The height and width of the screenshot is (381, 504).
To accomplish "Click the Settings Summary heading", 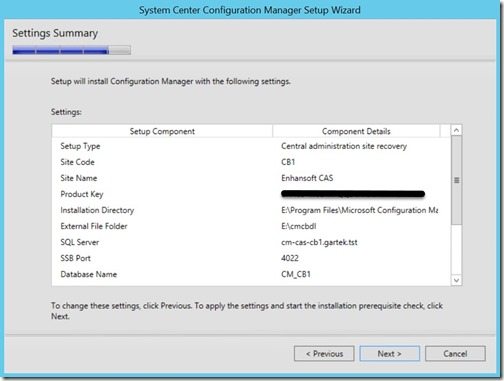I will (x=55, y=33).
